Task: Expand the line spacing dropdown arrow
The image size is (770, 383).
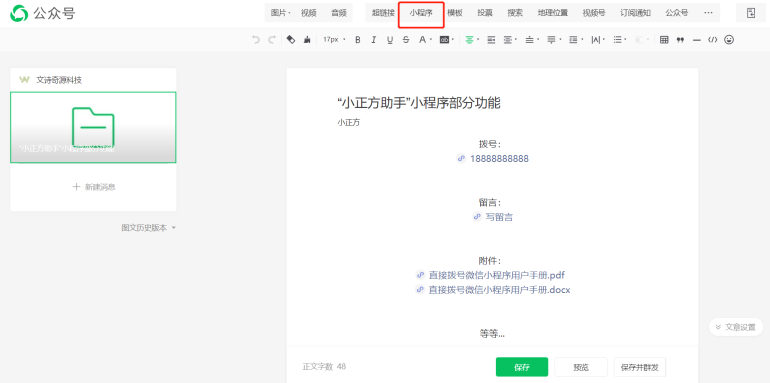Action: tap(538, 40)
